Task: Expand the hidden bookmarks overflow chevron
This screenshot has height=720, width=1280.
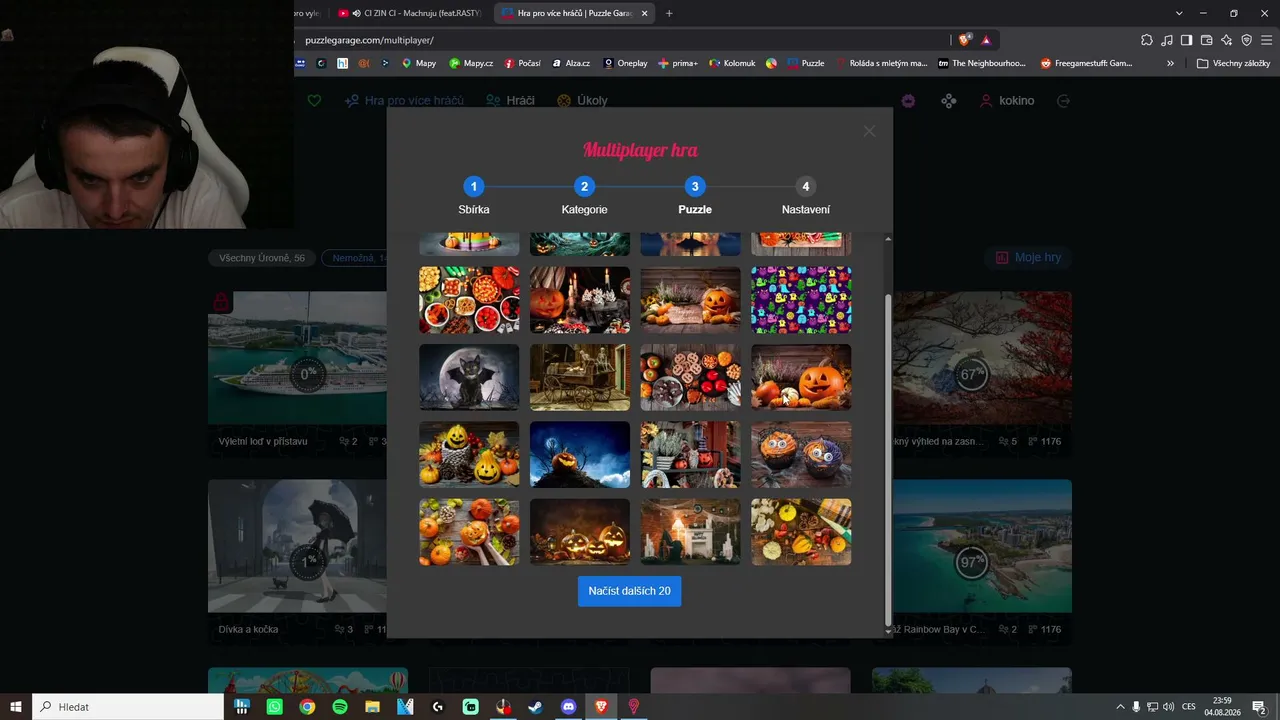Action: coord(1170,63)
